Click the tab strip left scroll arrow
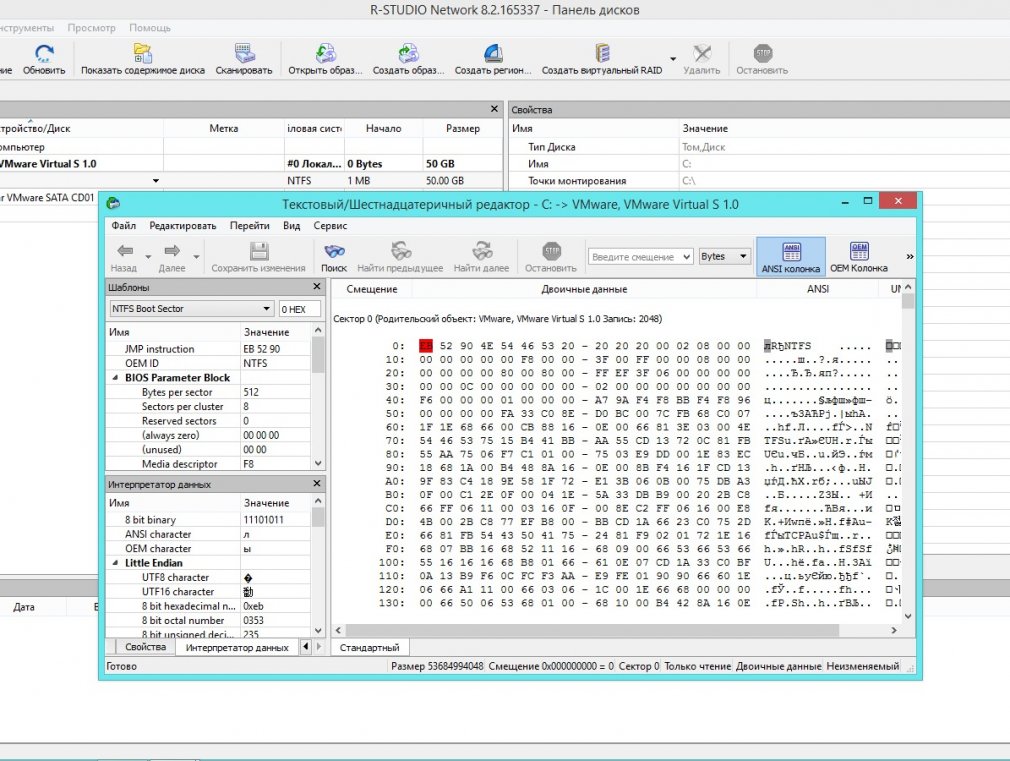1010x761 pixels. [306, 646]
